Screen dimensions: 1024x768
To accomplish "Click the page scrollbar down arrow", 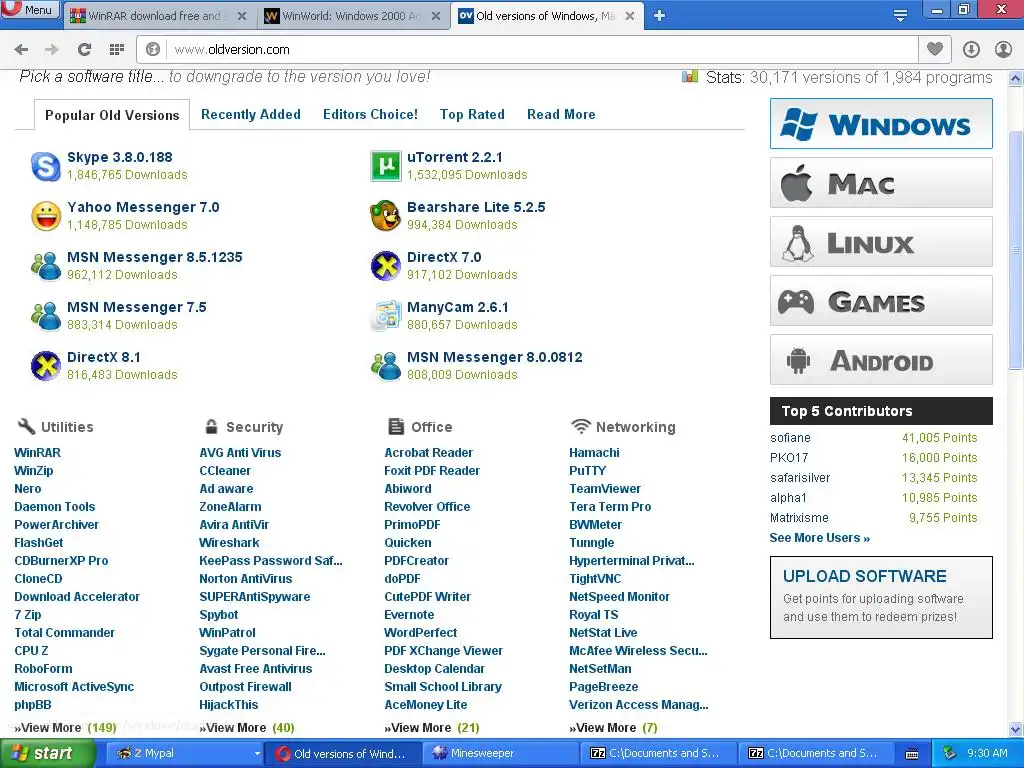I will [1016, 729].
